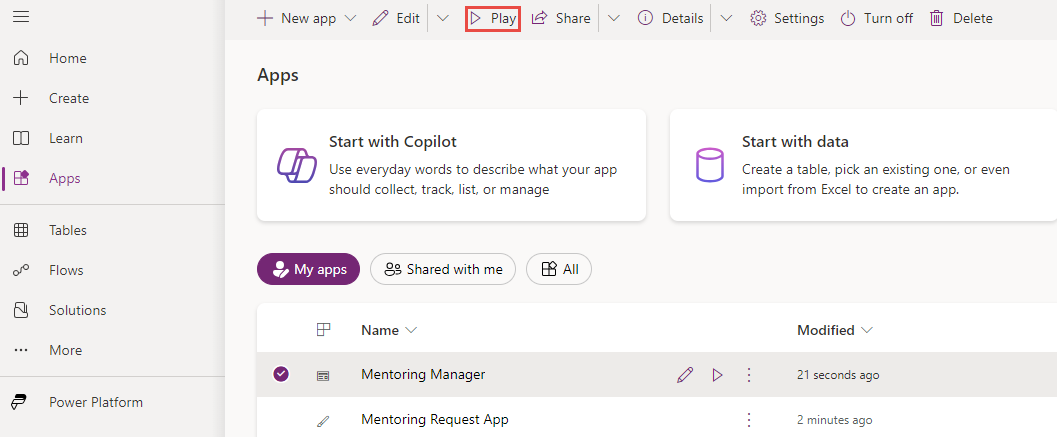This screenshot has height=437, width=1057.
Task: Deselect the Mentoring Manager row checkmark
Action: [281, 374]
